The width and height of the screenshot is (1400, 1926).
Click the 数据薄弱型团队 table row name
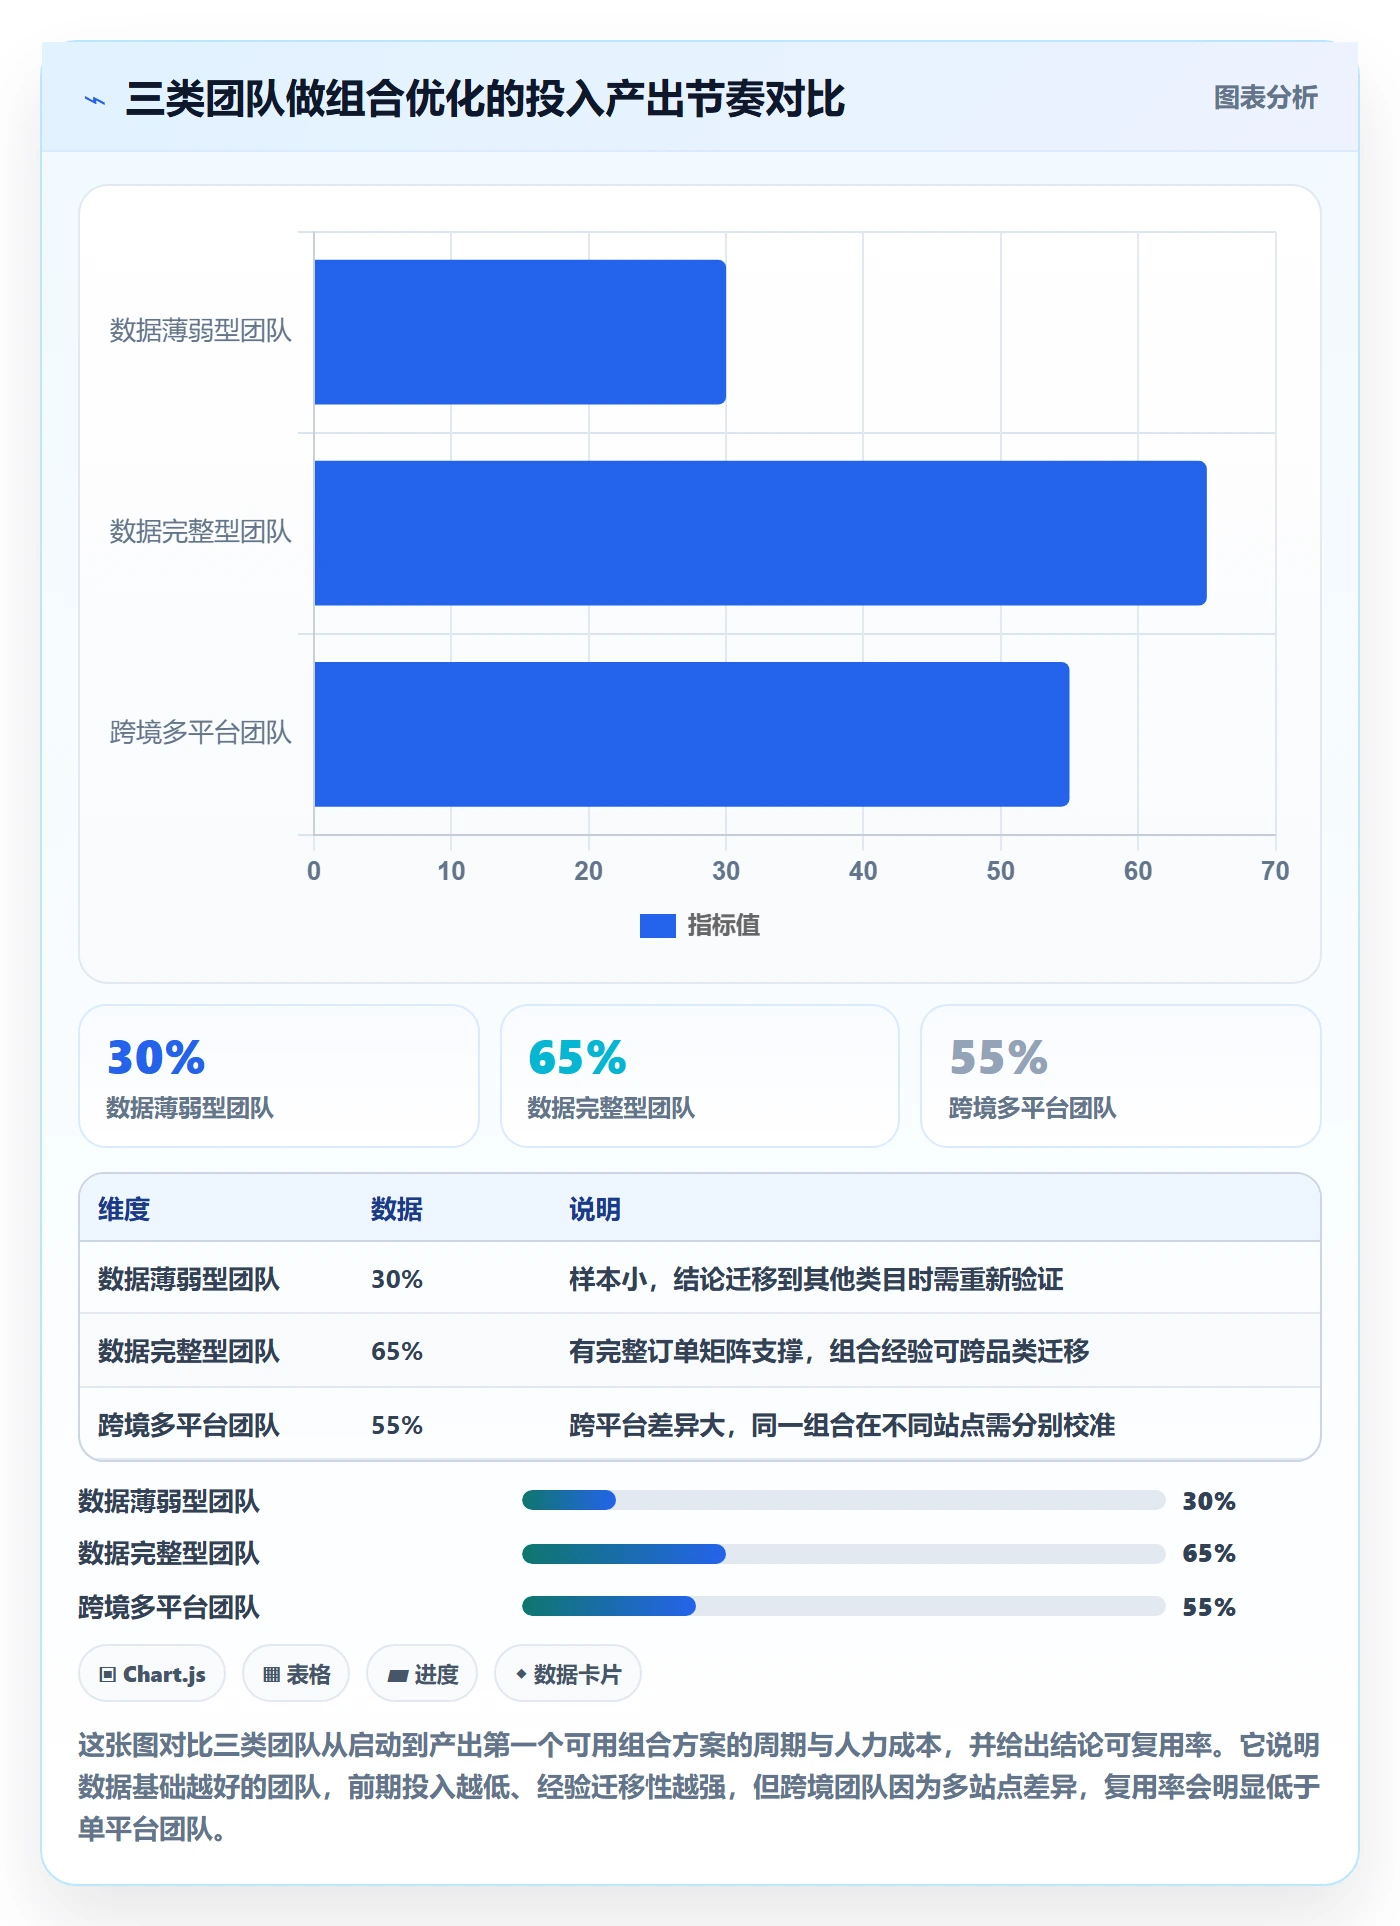point(189,1279)
